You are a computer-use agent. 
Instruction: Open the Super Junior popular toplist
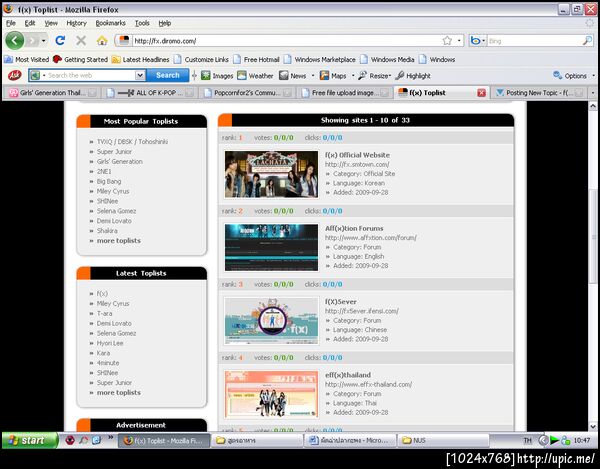point(114,151)
